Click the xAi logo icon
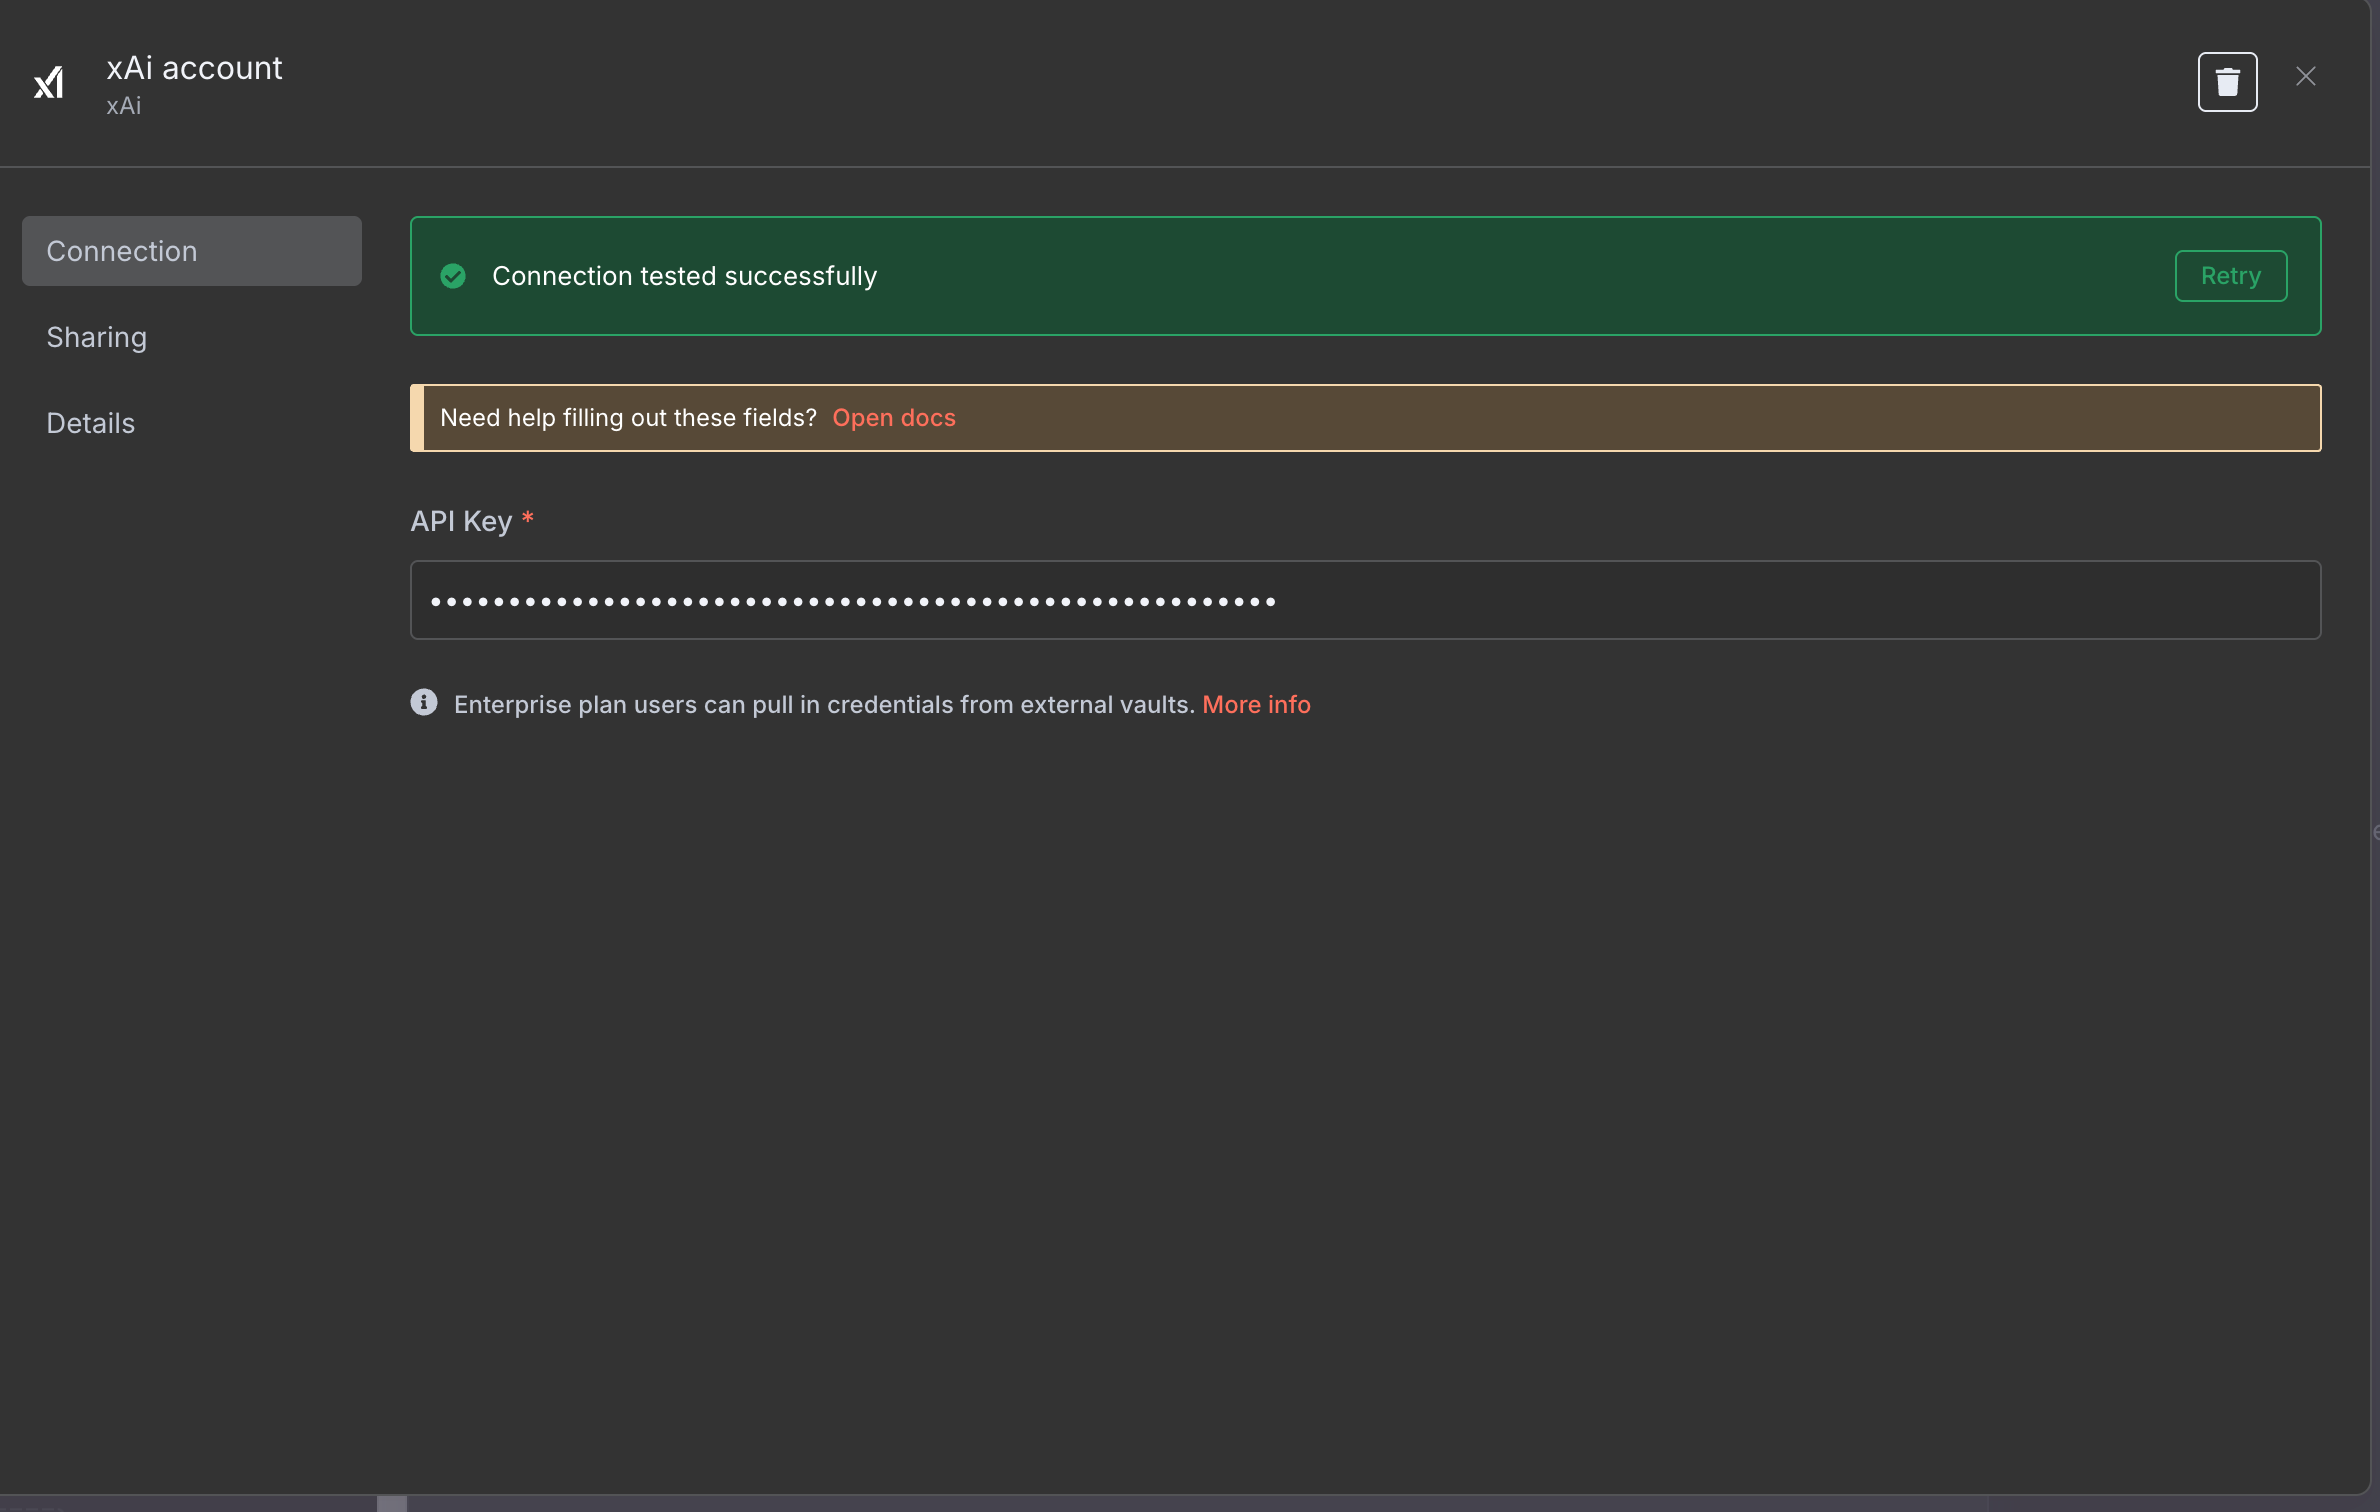The image size is (2380, 1512). tap(49, 82)
